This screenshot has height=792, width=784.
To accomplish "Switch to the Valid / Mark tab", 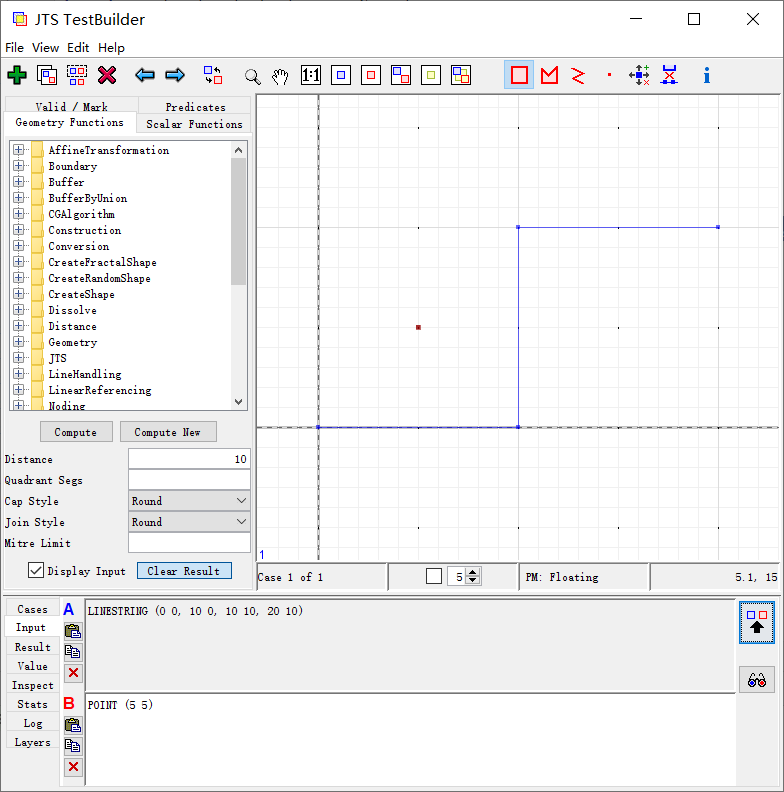I will pos(71,106).
